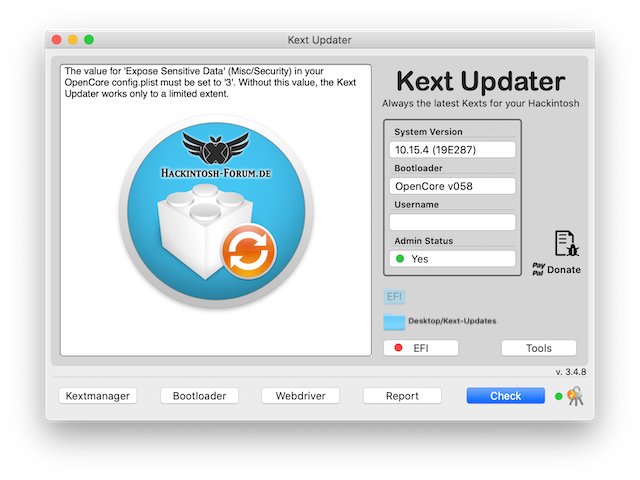Click the version number v. 3.4.8
Screen dimensions: 640x480
point(571,372)
